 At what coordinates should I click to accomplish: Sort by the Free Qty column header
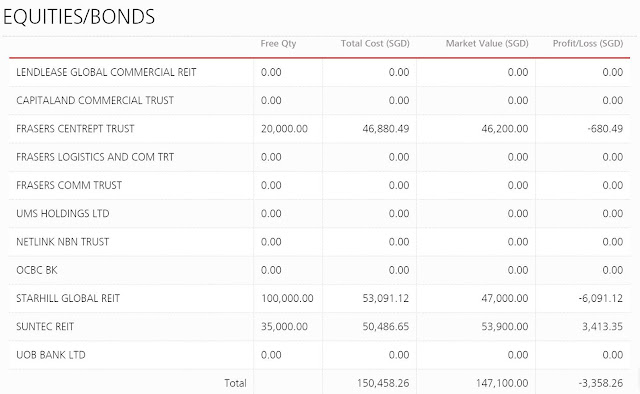click(x=278, y=44)
